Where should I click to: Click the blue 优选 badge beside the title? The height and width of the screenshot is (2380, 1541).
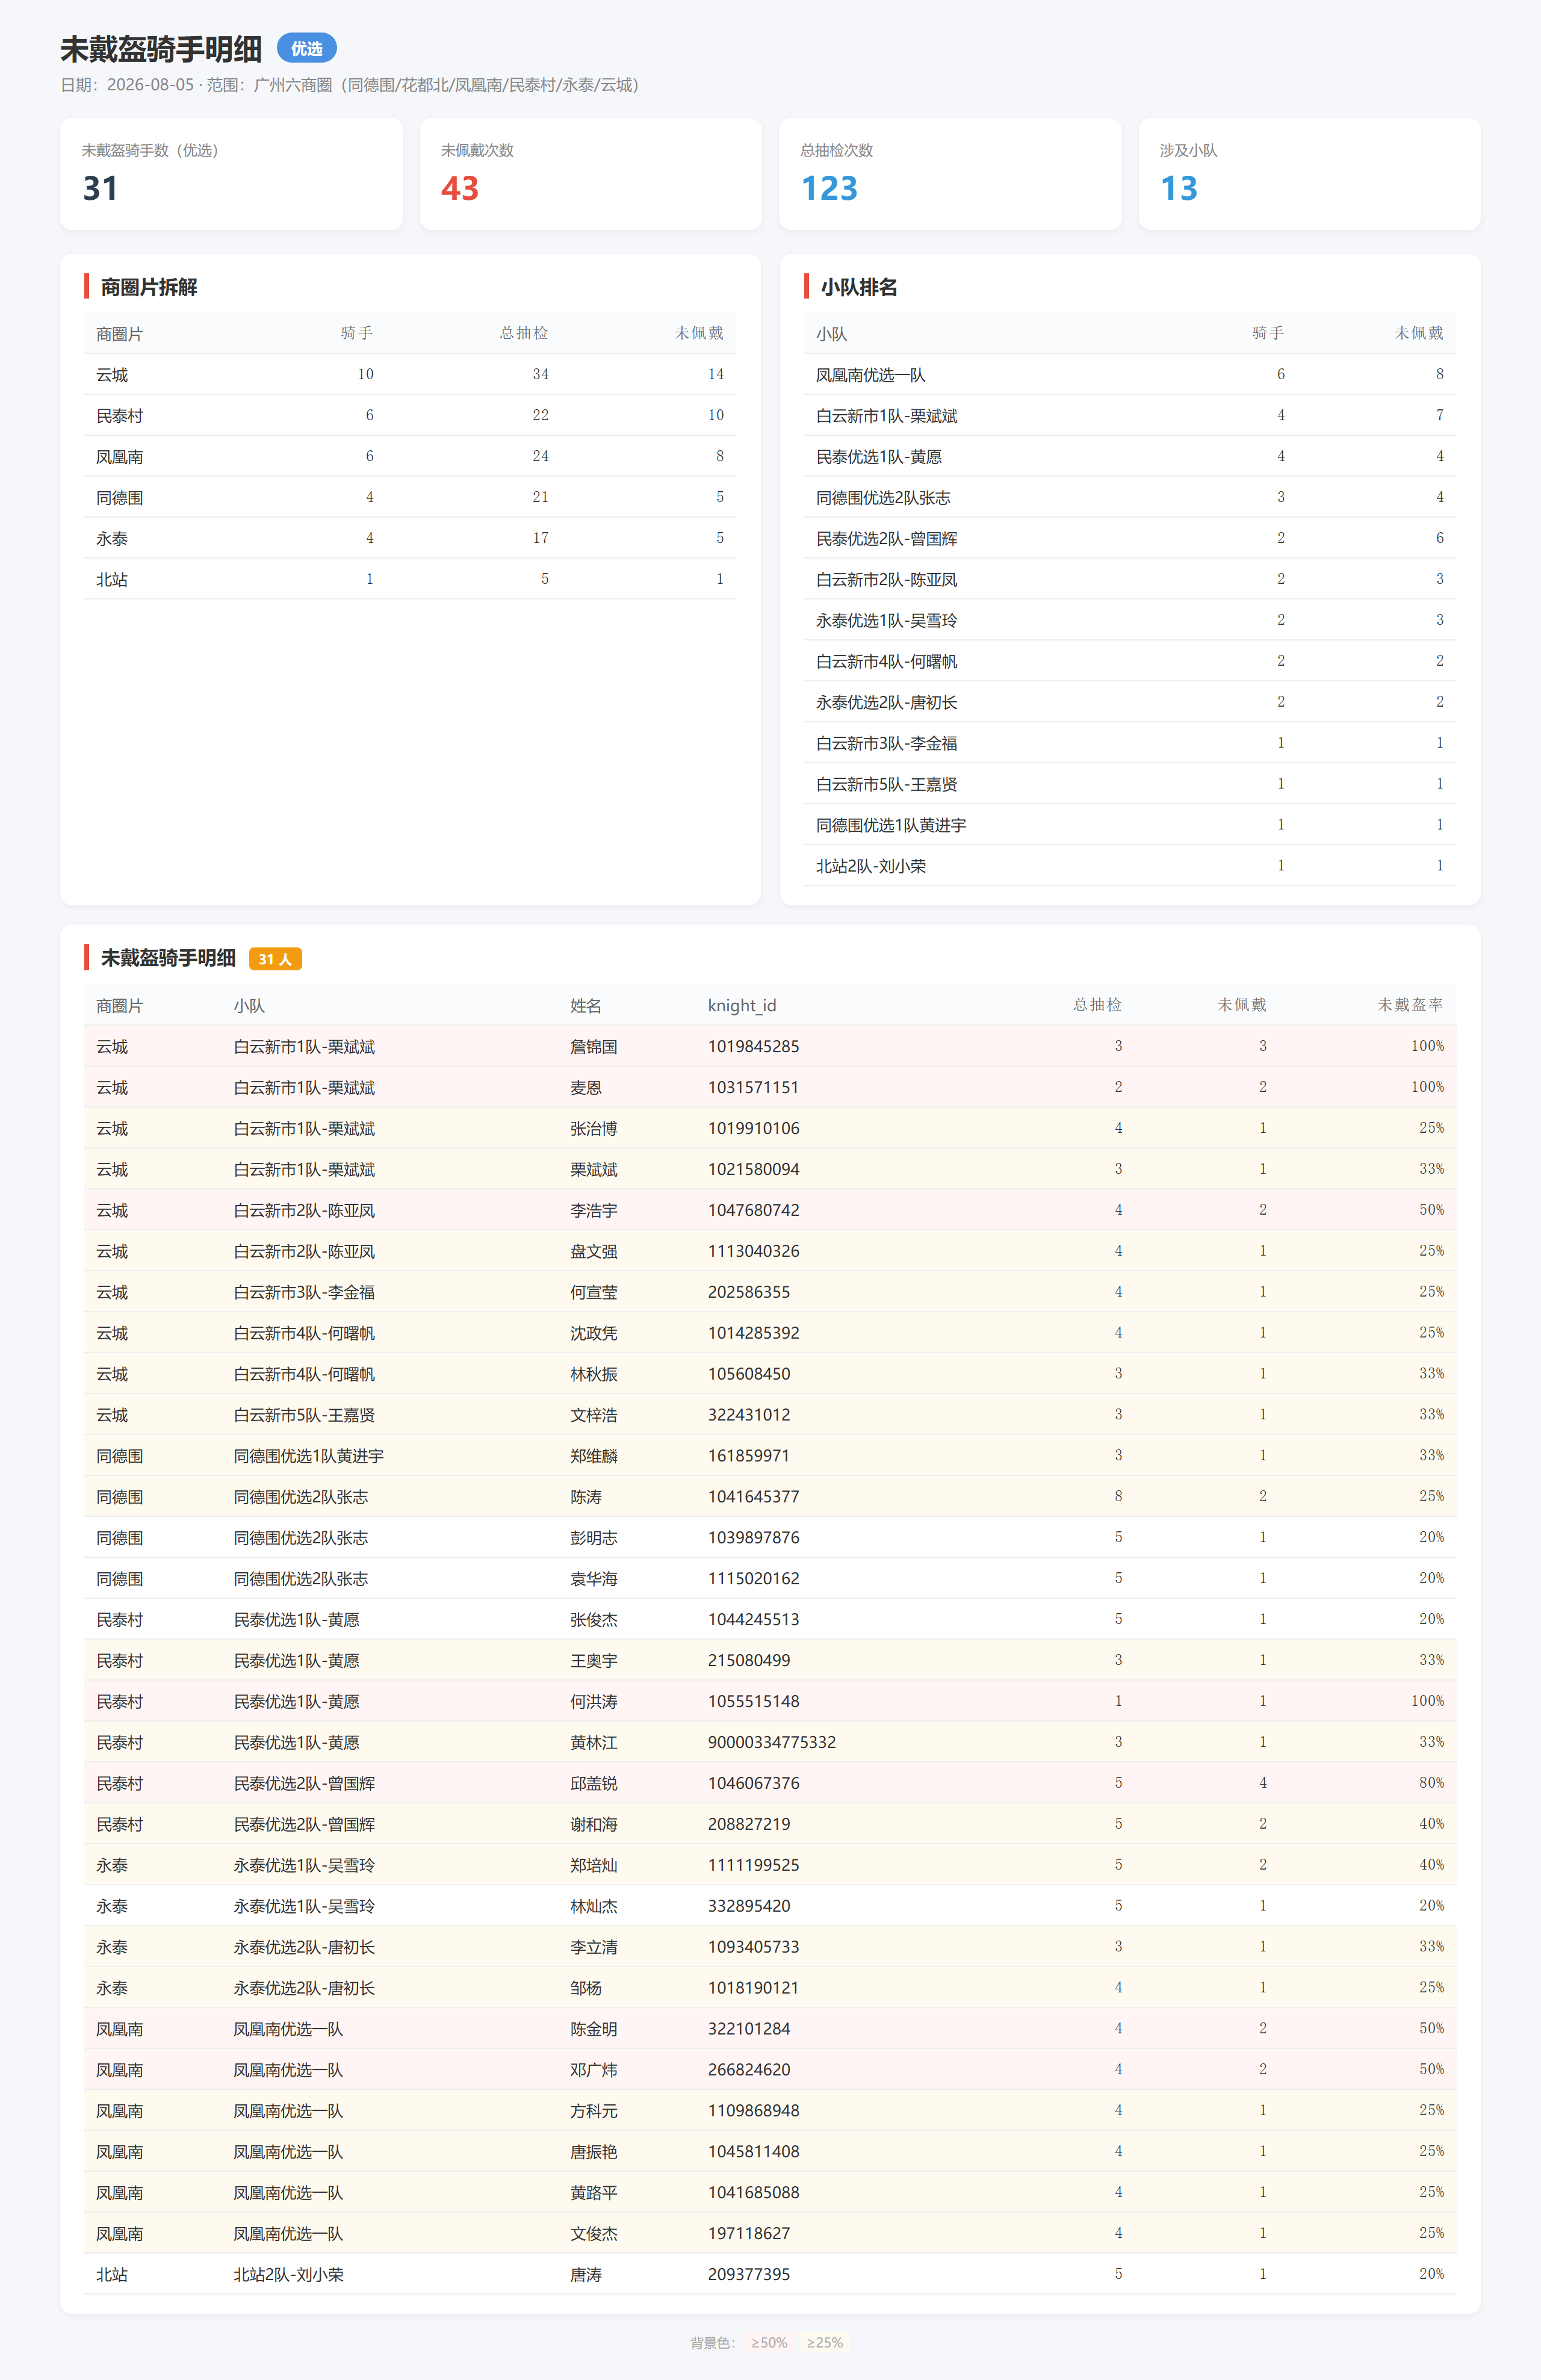306,48
